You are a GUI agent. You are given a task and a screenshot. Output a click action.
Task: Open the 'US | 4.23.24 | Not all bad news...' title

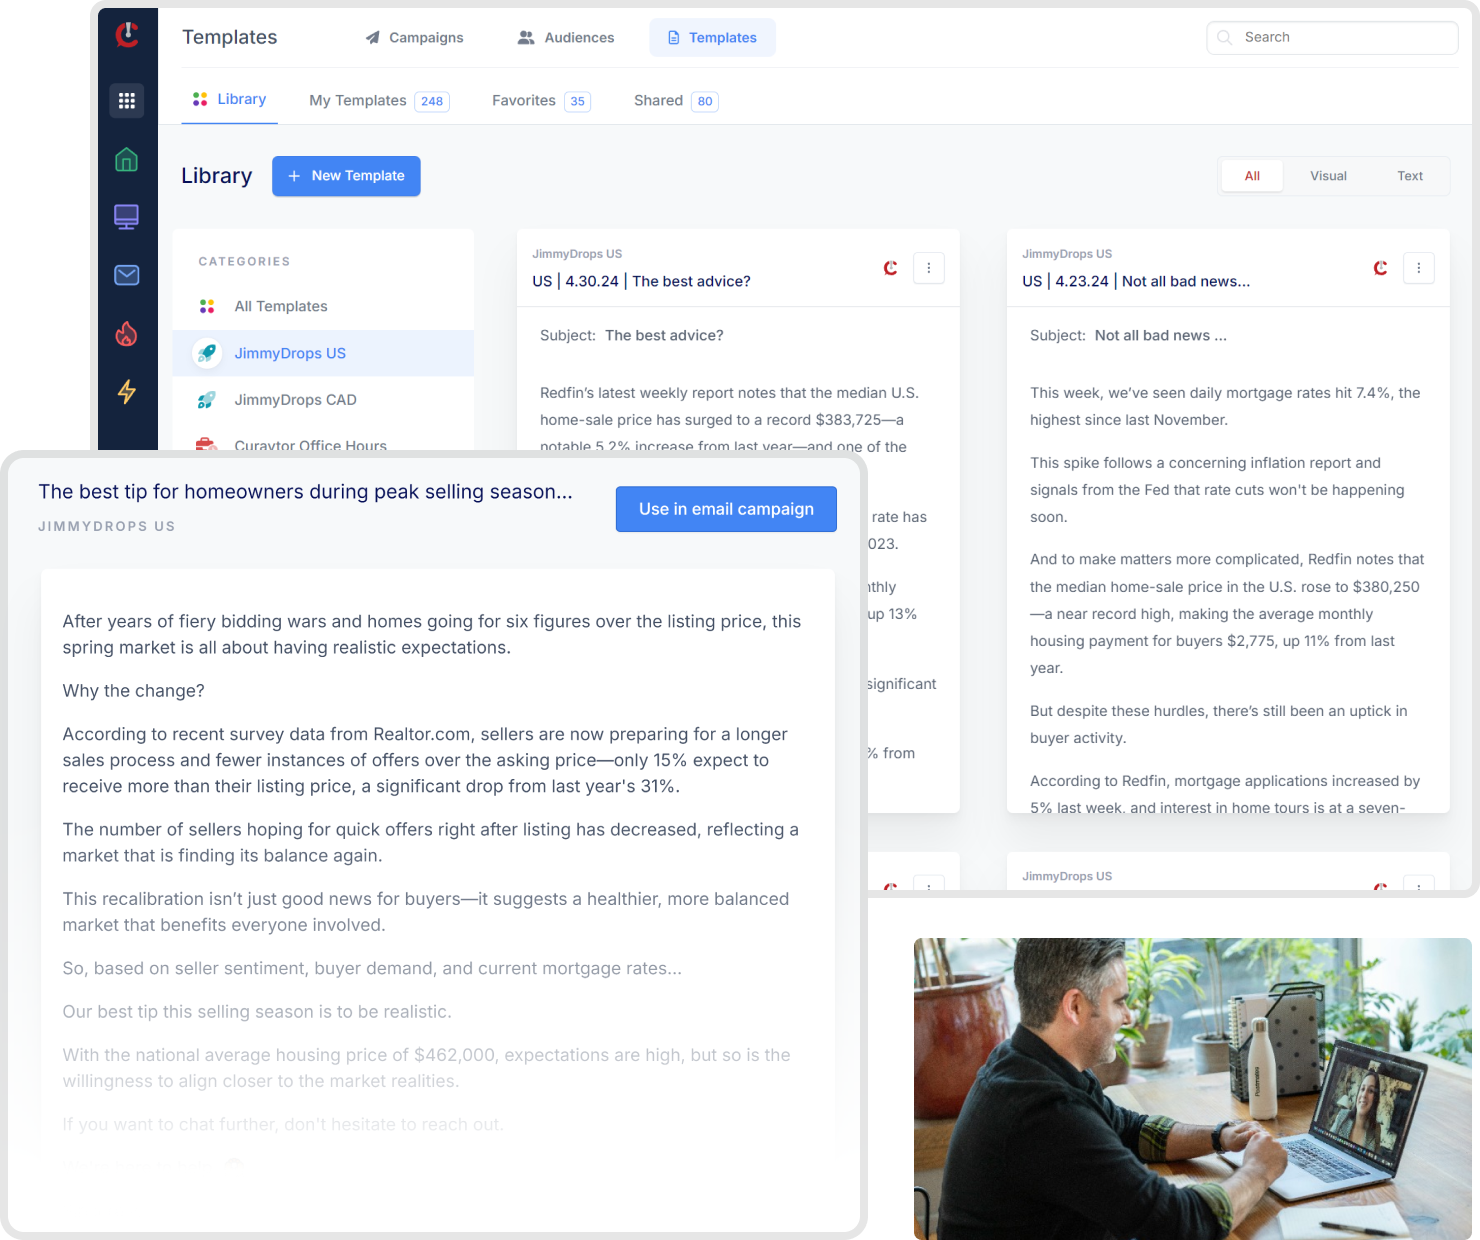coord(1136,282)
